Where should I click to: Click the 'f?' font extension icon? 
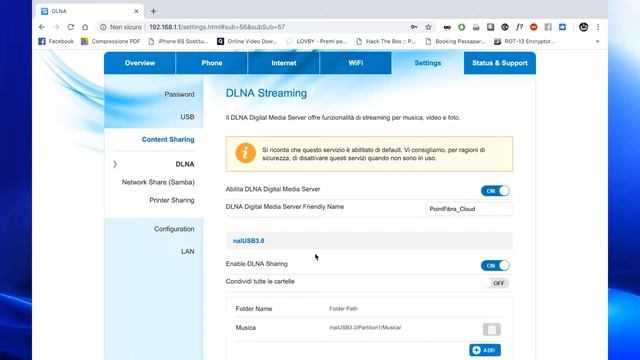tap(519, 27)
